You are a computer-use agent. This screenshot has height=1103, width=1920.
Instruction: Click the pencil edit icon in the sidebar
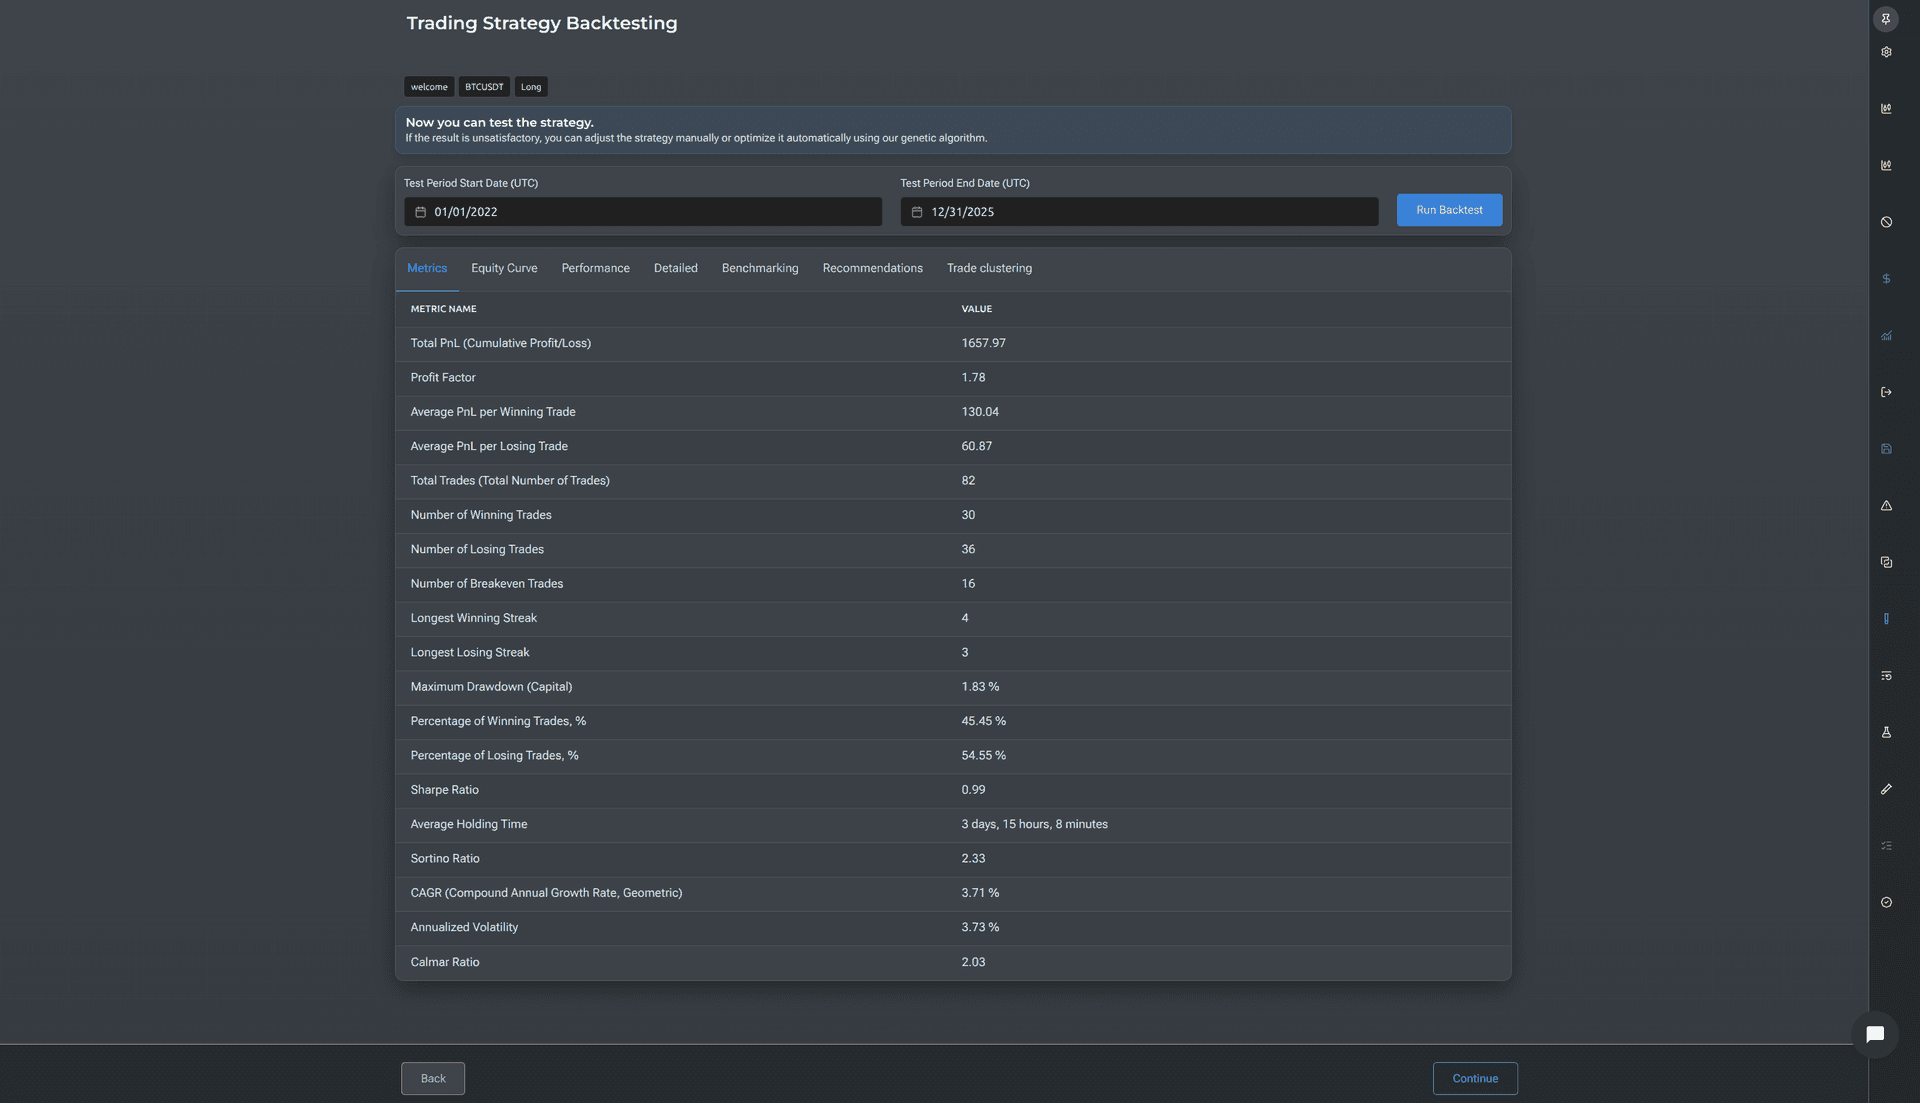coord(1886,789)
